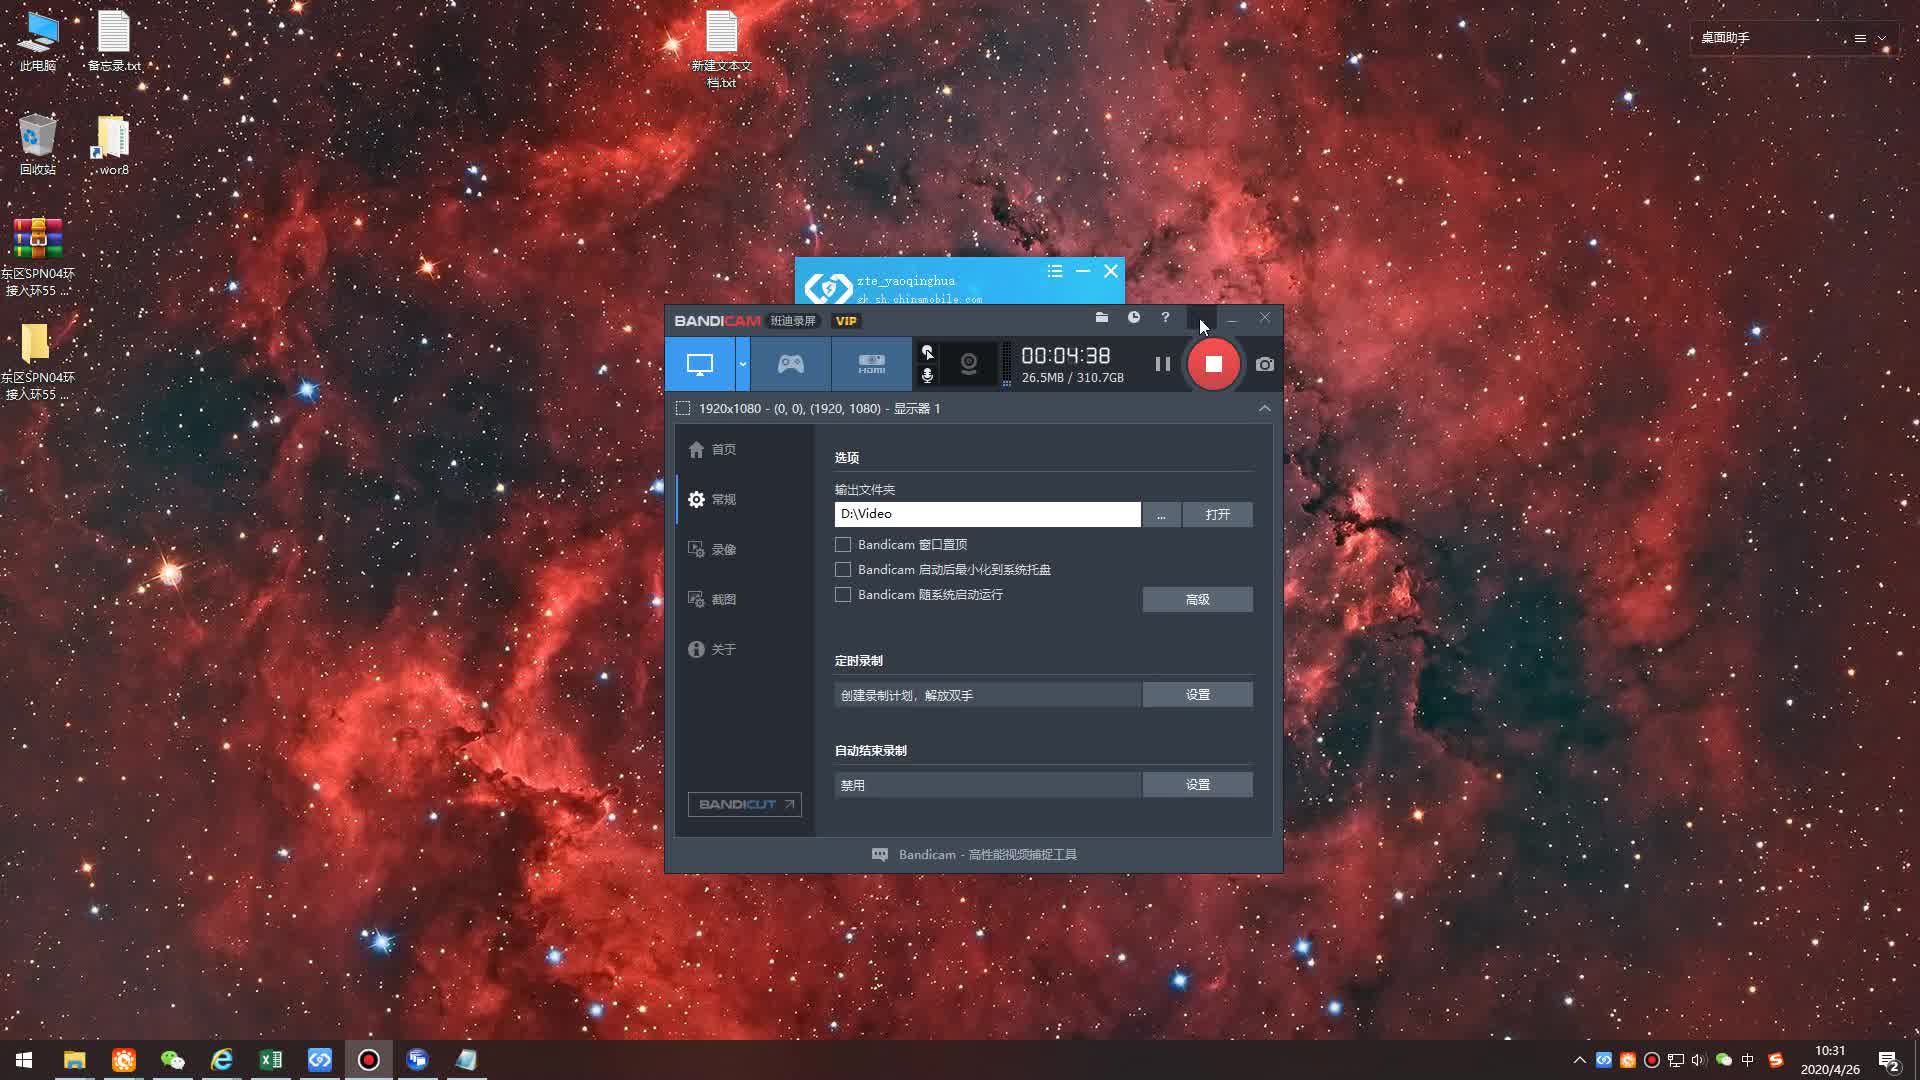
Task: Click 打开 button next to output folder
Action: 1217,514
